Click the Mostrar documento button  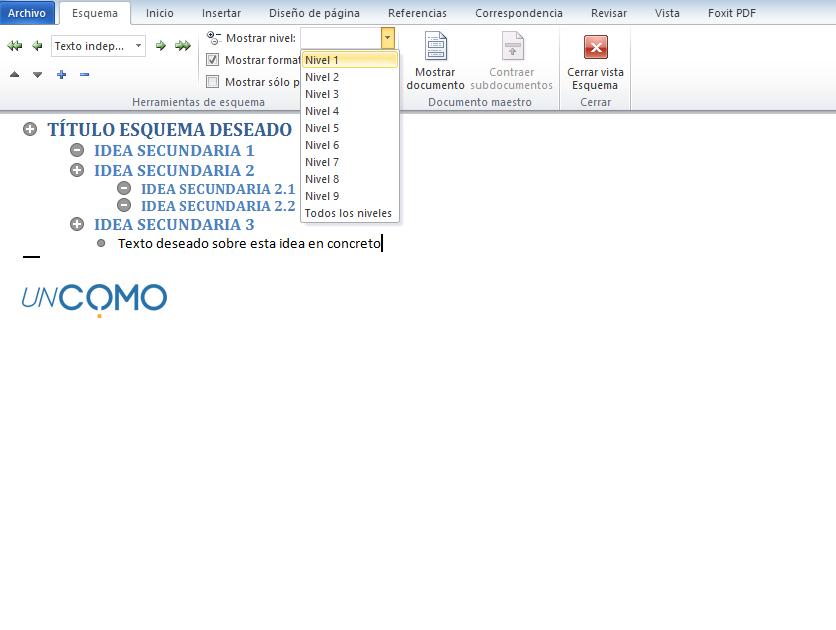tap(435, 62)
